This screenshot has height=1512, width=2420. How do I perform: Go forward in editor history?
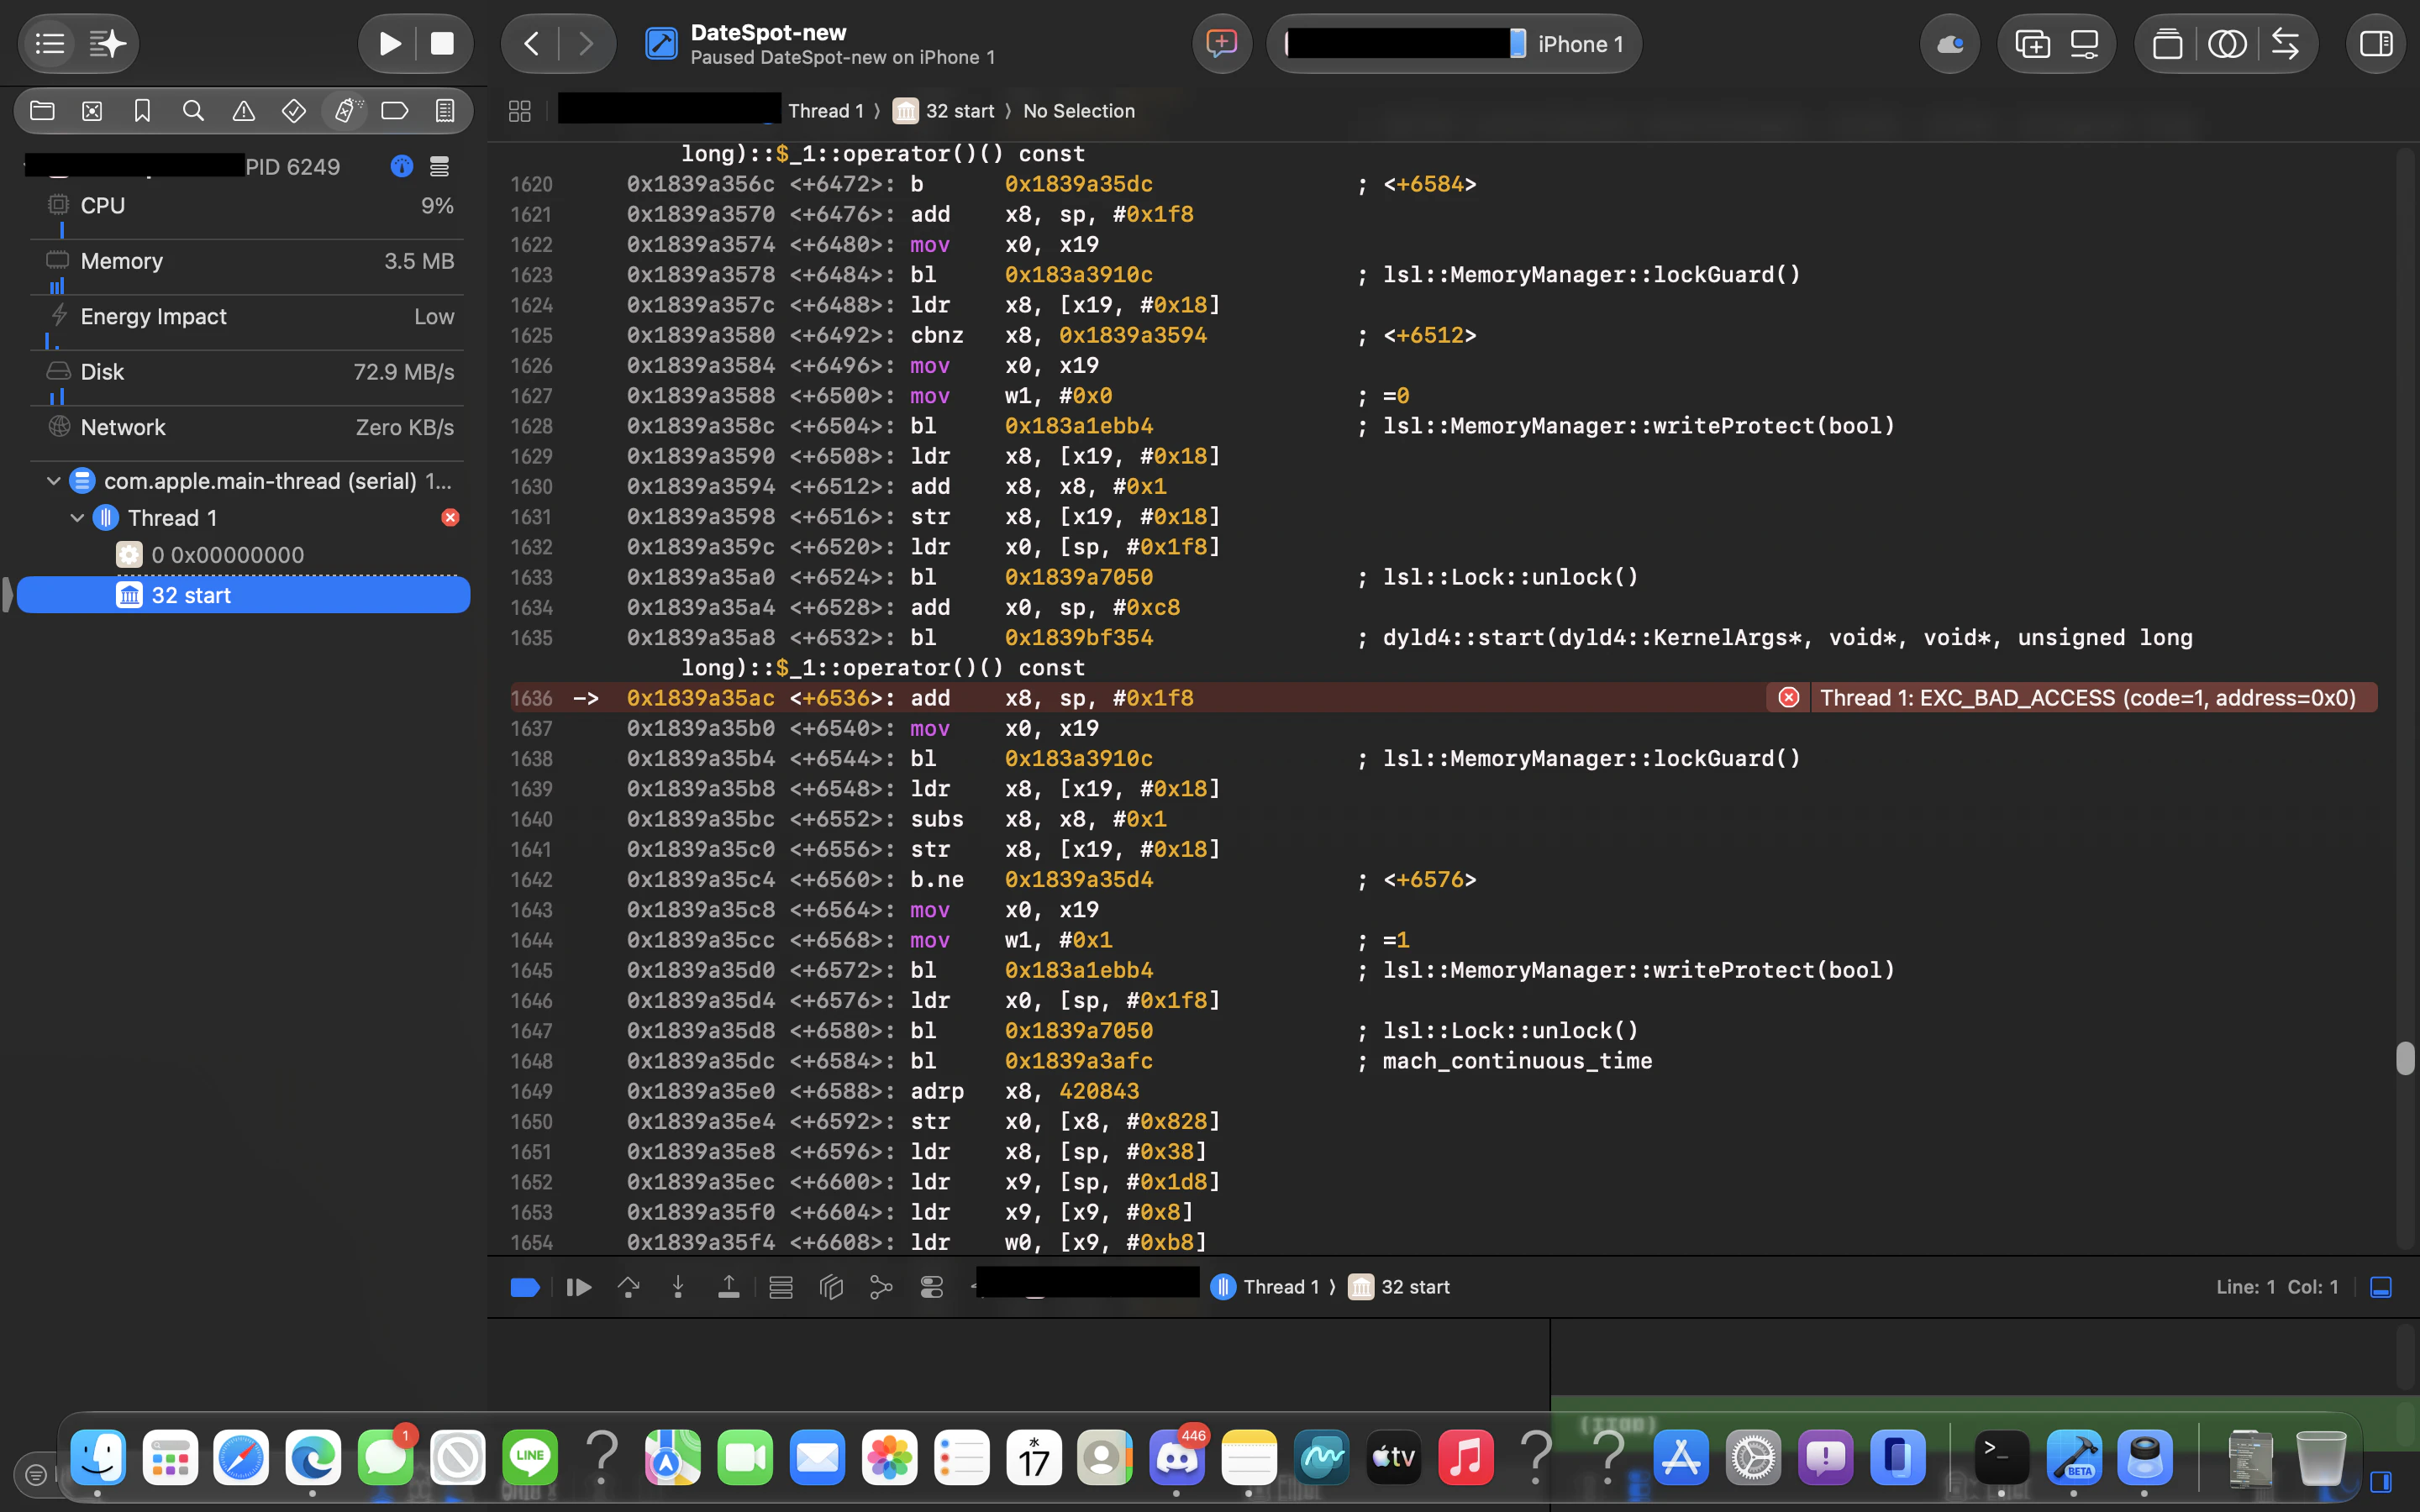point(586,44)
